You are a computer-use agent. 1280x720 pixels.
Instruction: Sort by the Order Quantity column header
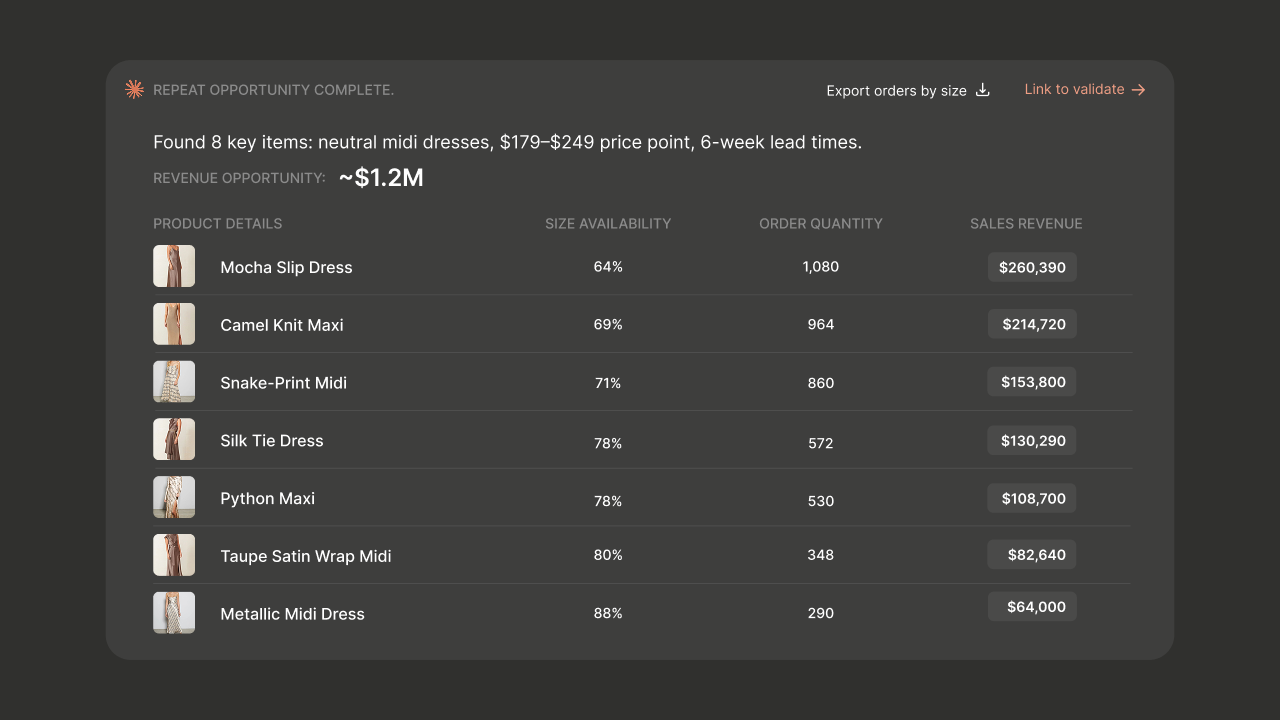tap(821, 224)
